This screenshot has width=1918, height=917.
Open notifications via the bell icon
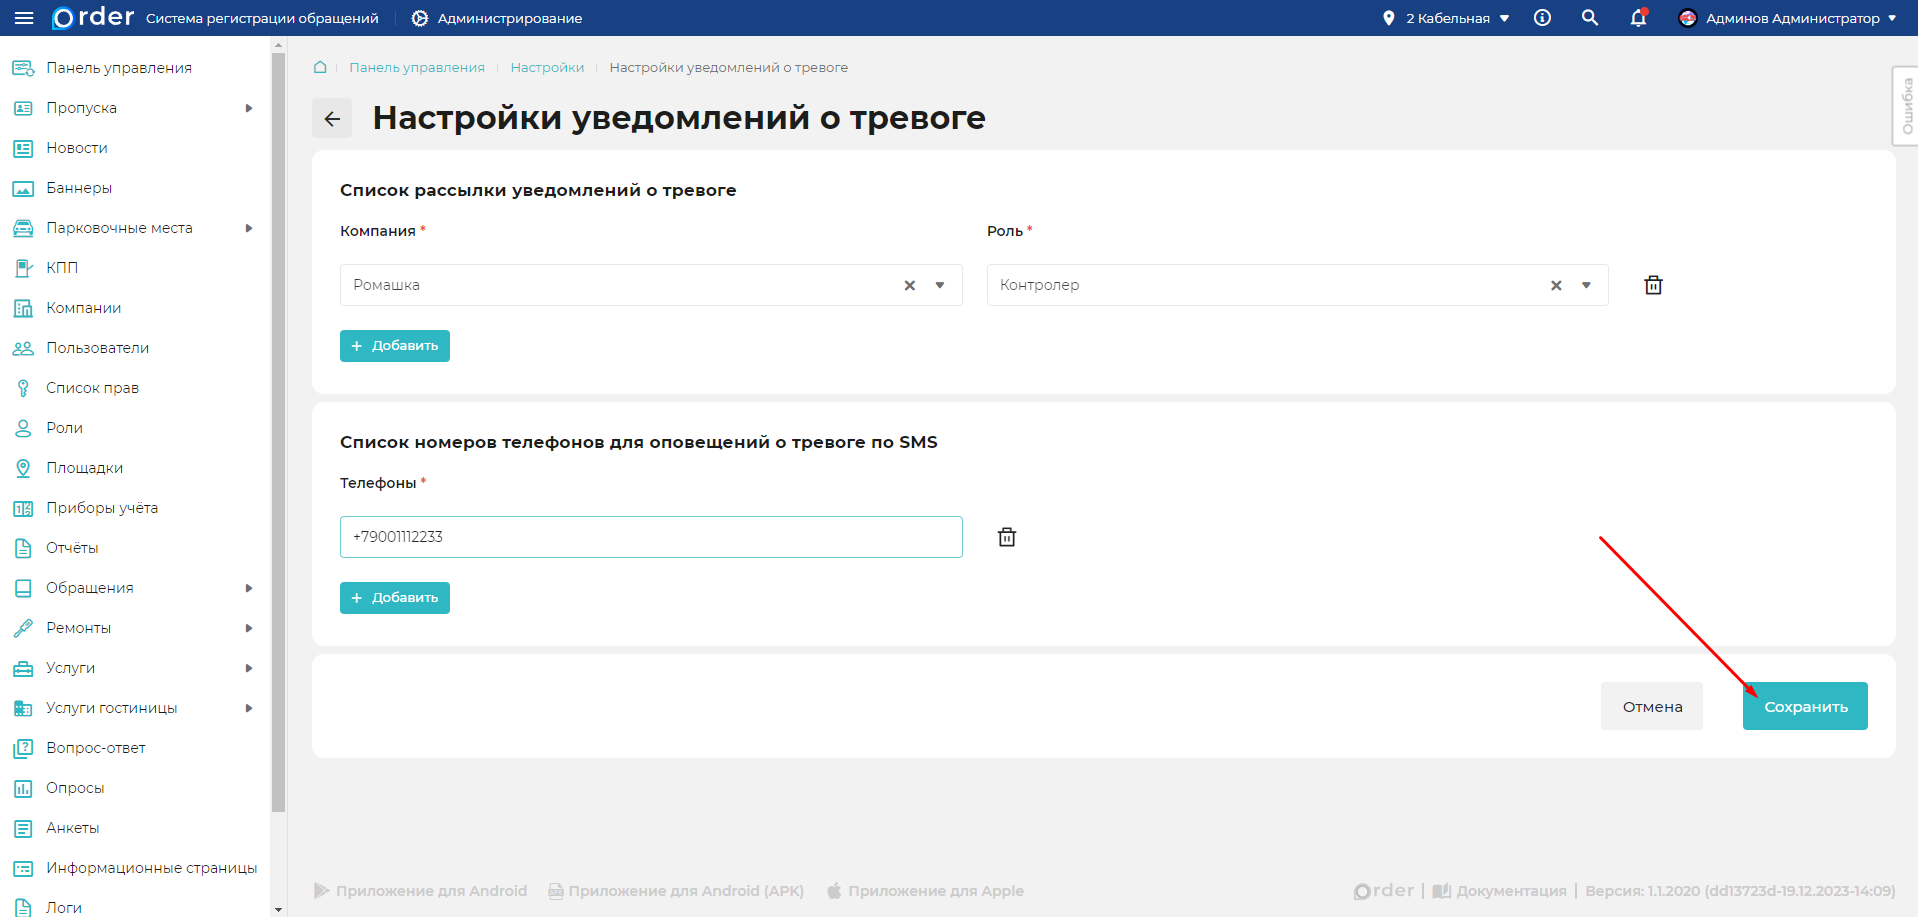1637,18
